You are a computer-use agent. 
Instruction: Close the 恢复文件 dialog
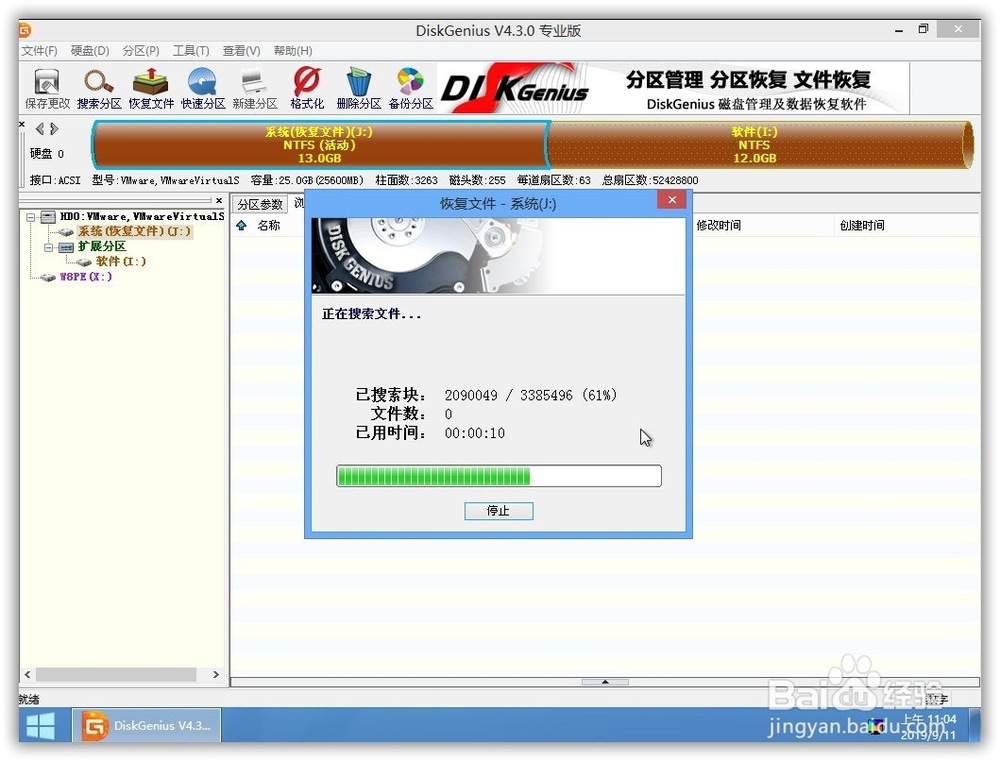[672, 200]
